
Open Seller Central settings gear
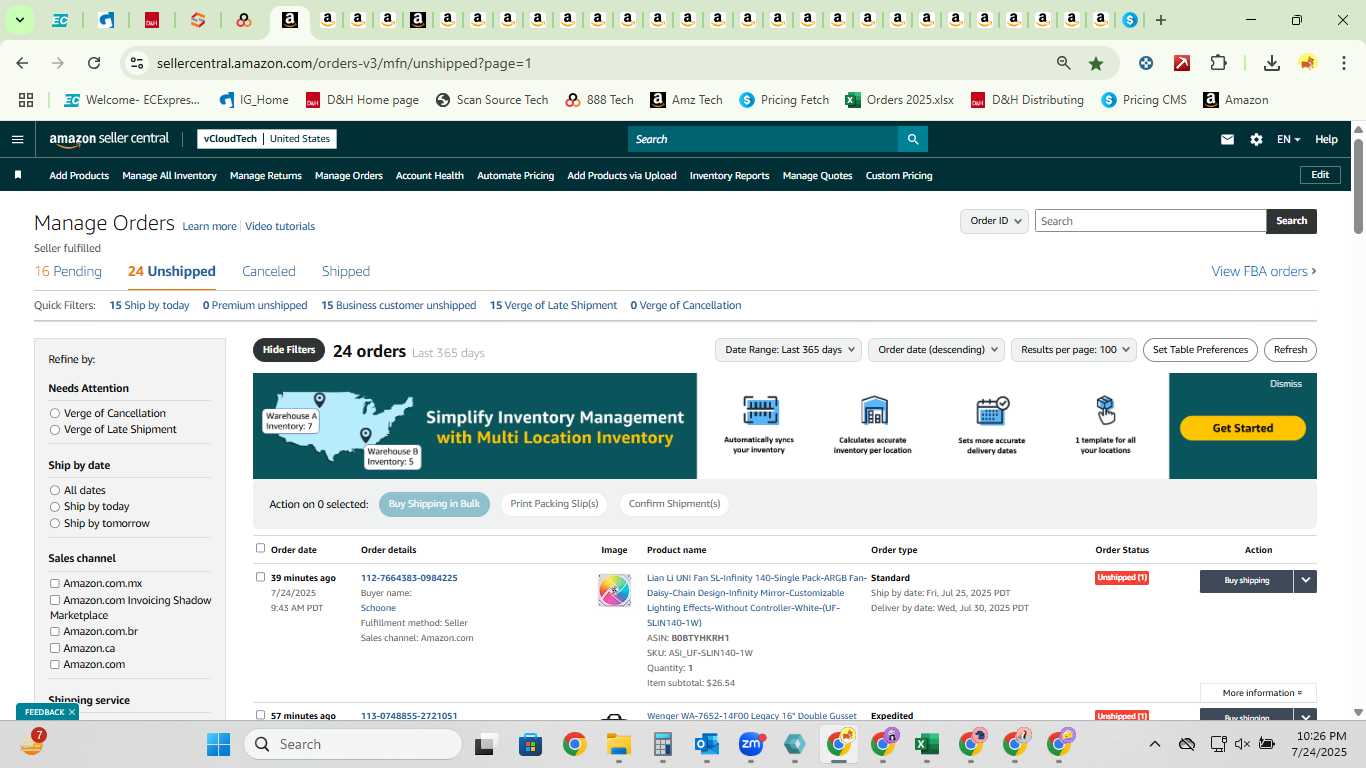(1256, 139)
